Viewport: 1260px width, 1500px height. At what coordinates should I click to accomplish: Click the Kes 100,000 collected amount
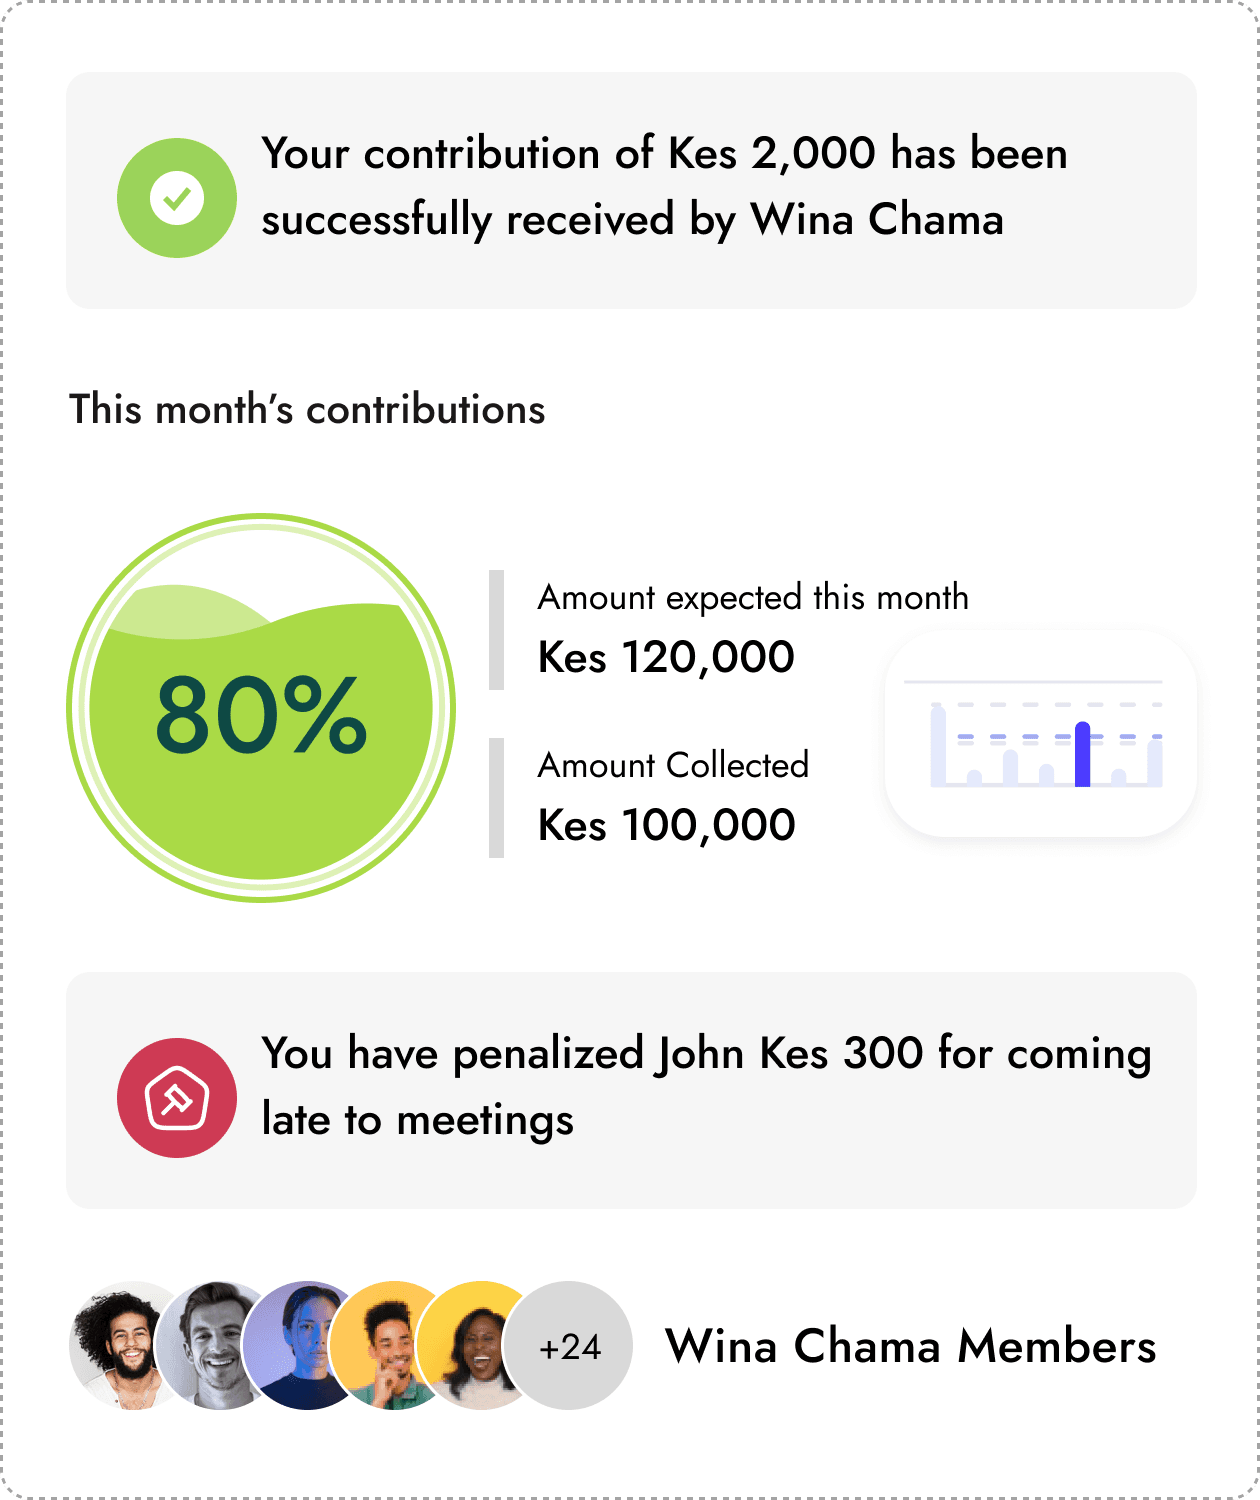pos(666,825)
